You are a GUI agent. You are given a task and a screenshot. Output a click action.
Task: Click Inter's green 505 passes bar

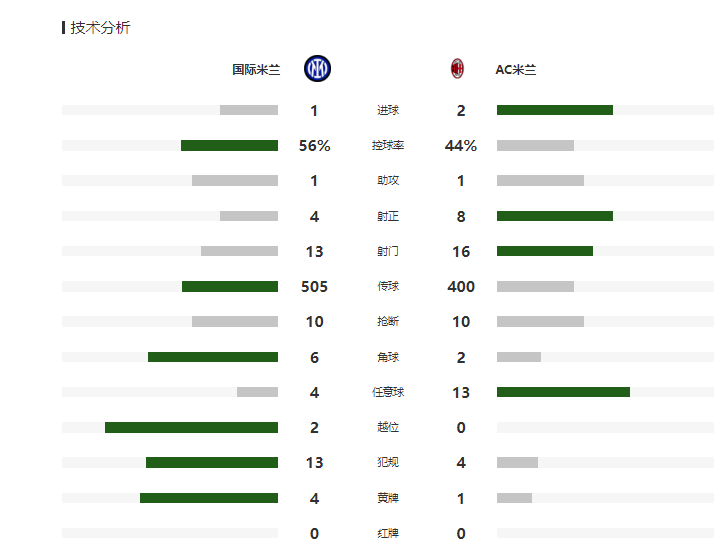coord(230,287)
